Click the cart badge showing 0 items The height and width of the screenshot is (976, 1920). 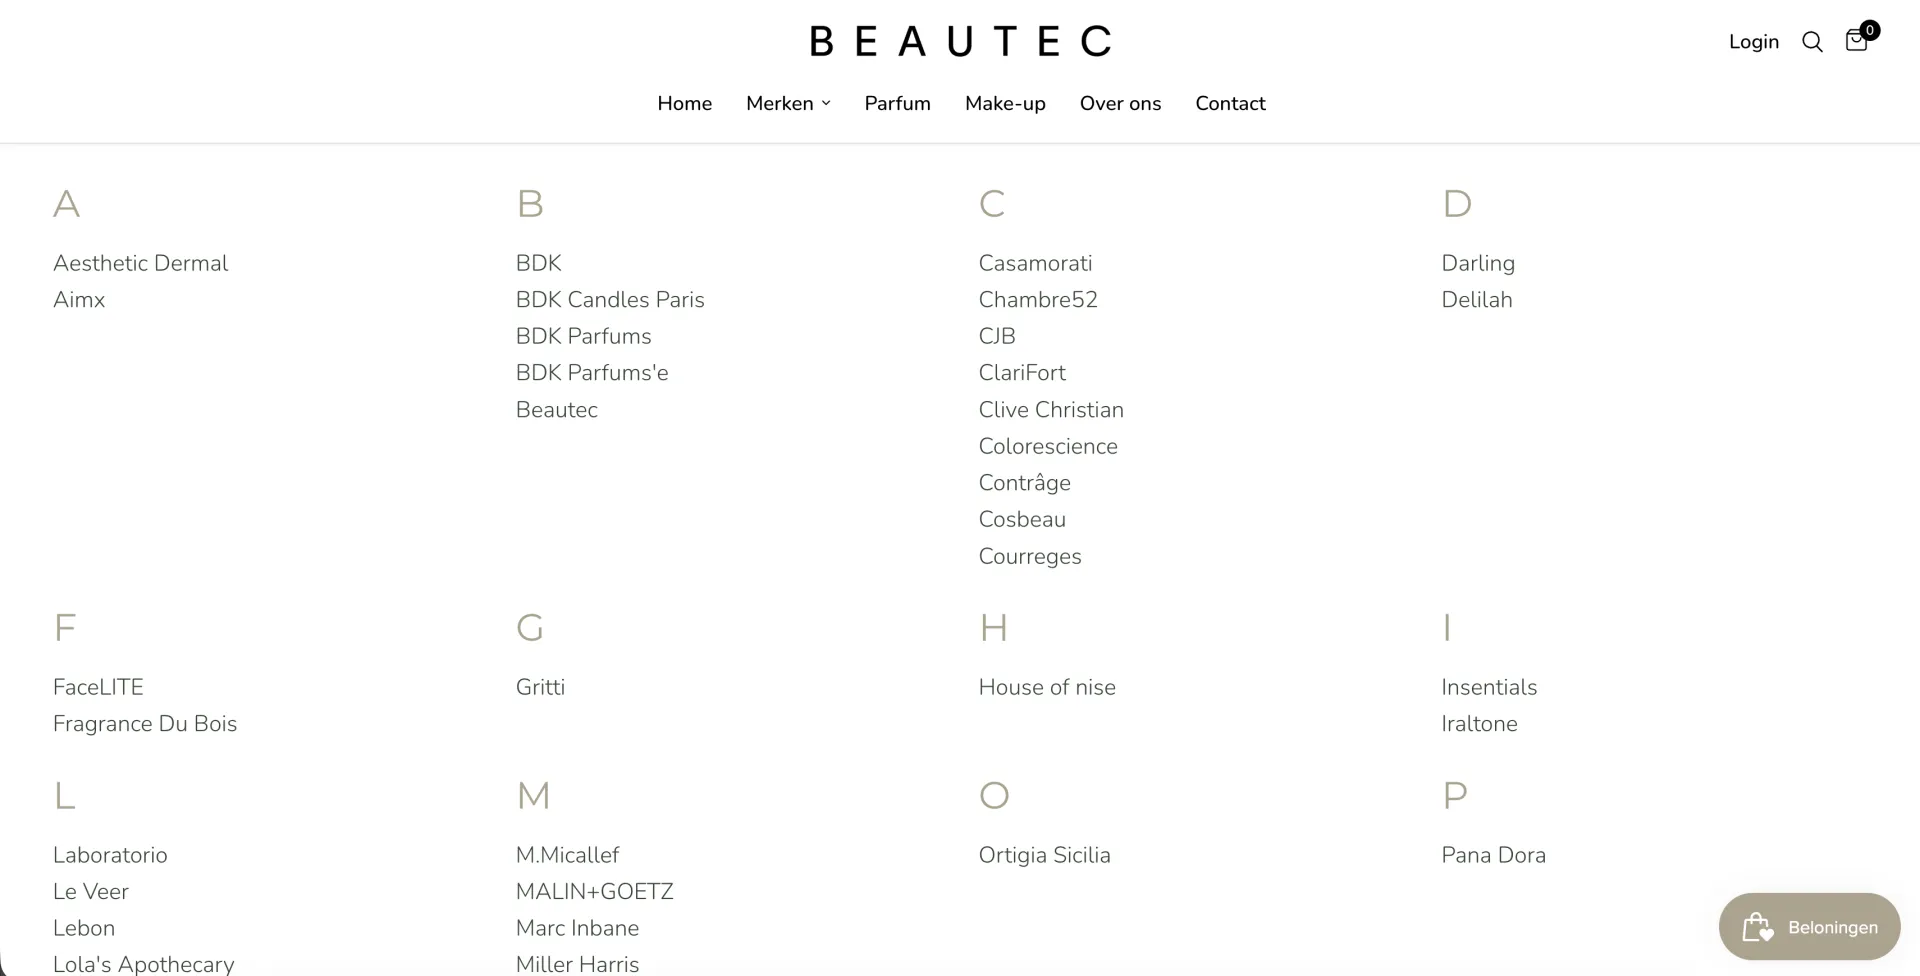coord(1868,29)
